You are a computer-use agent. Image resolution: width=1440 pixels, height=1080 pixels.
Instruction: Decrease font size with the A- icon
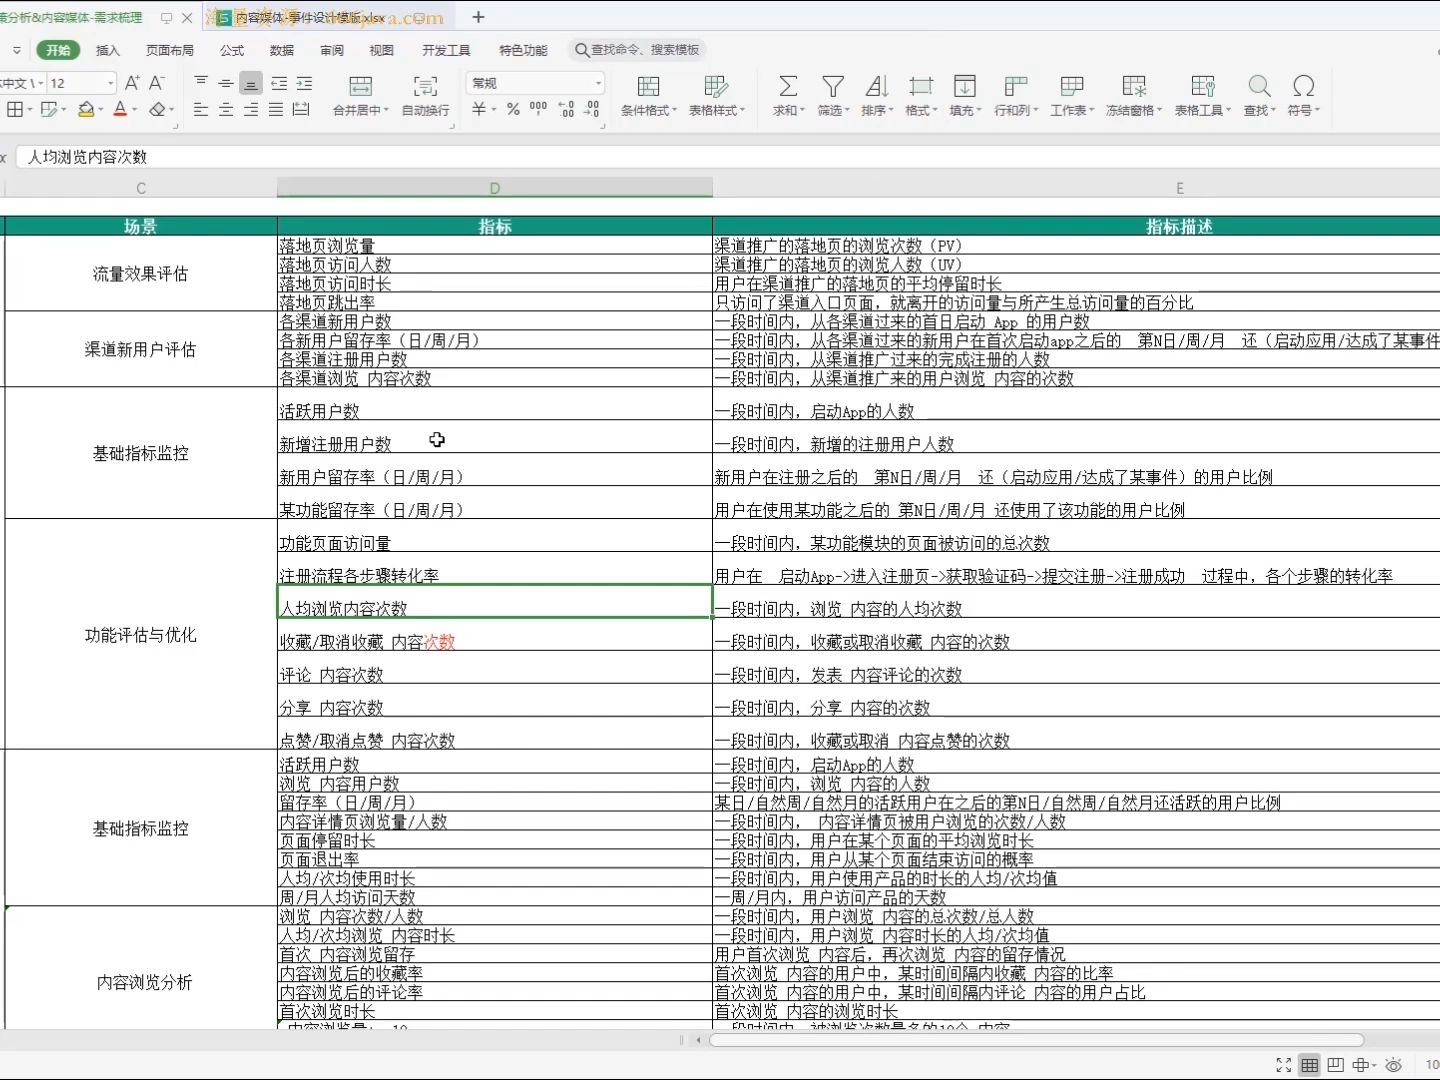157,83
